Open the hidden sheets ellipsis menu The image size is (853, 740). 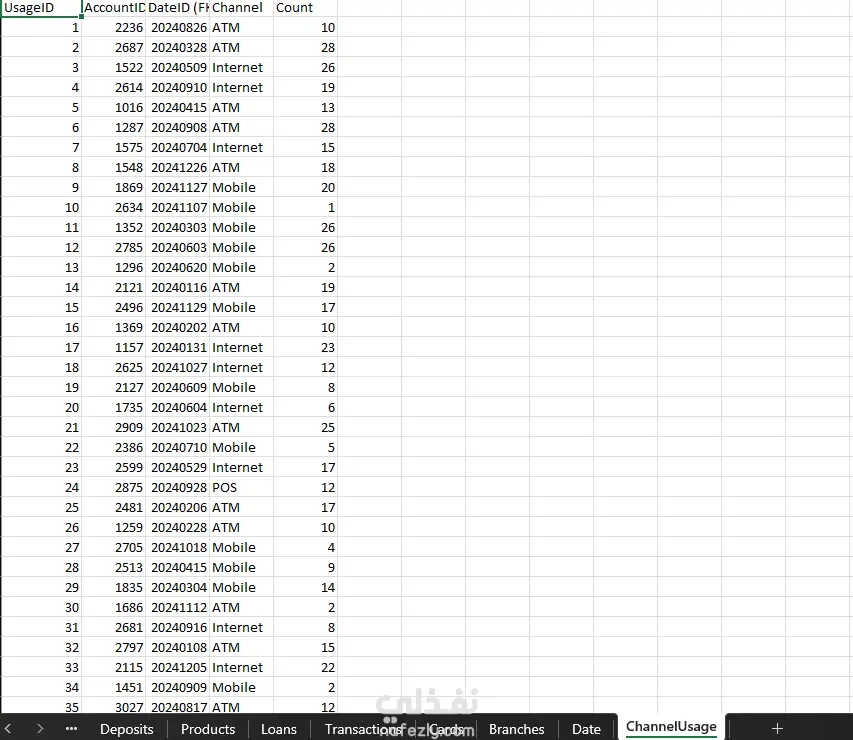pos(71,729)
